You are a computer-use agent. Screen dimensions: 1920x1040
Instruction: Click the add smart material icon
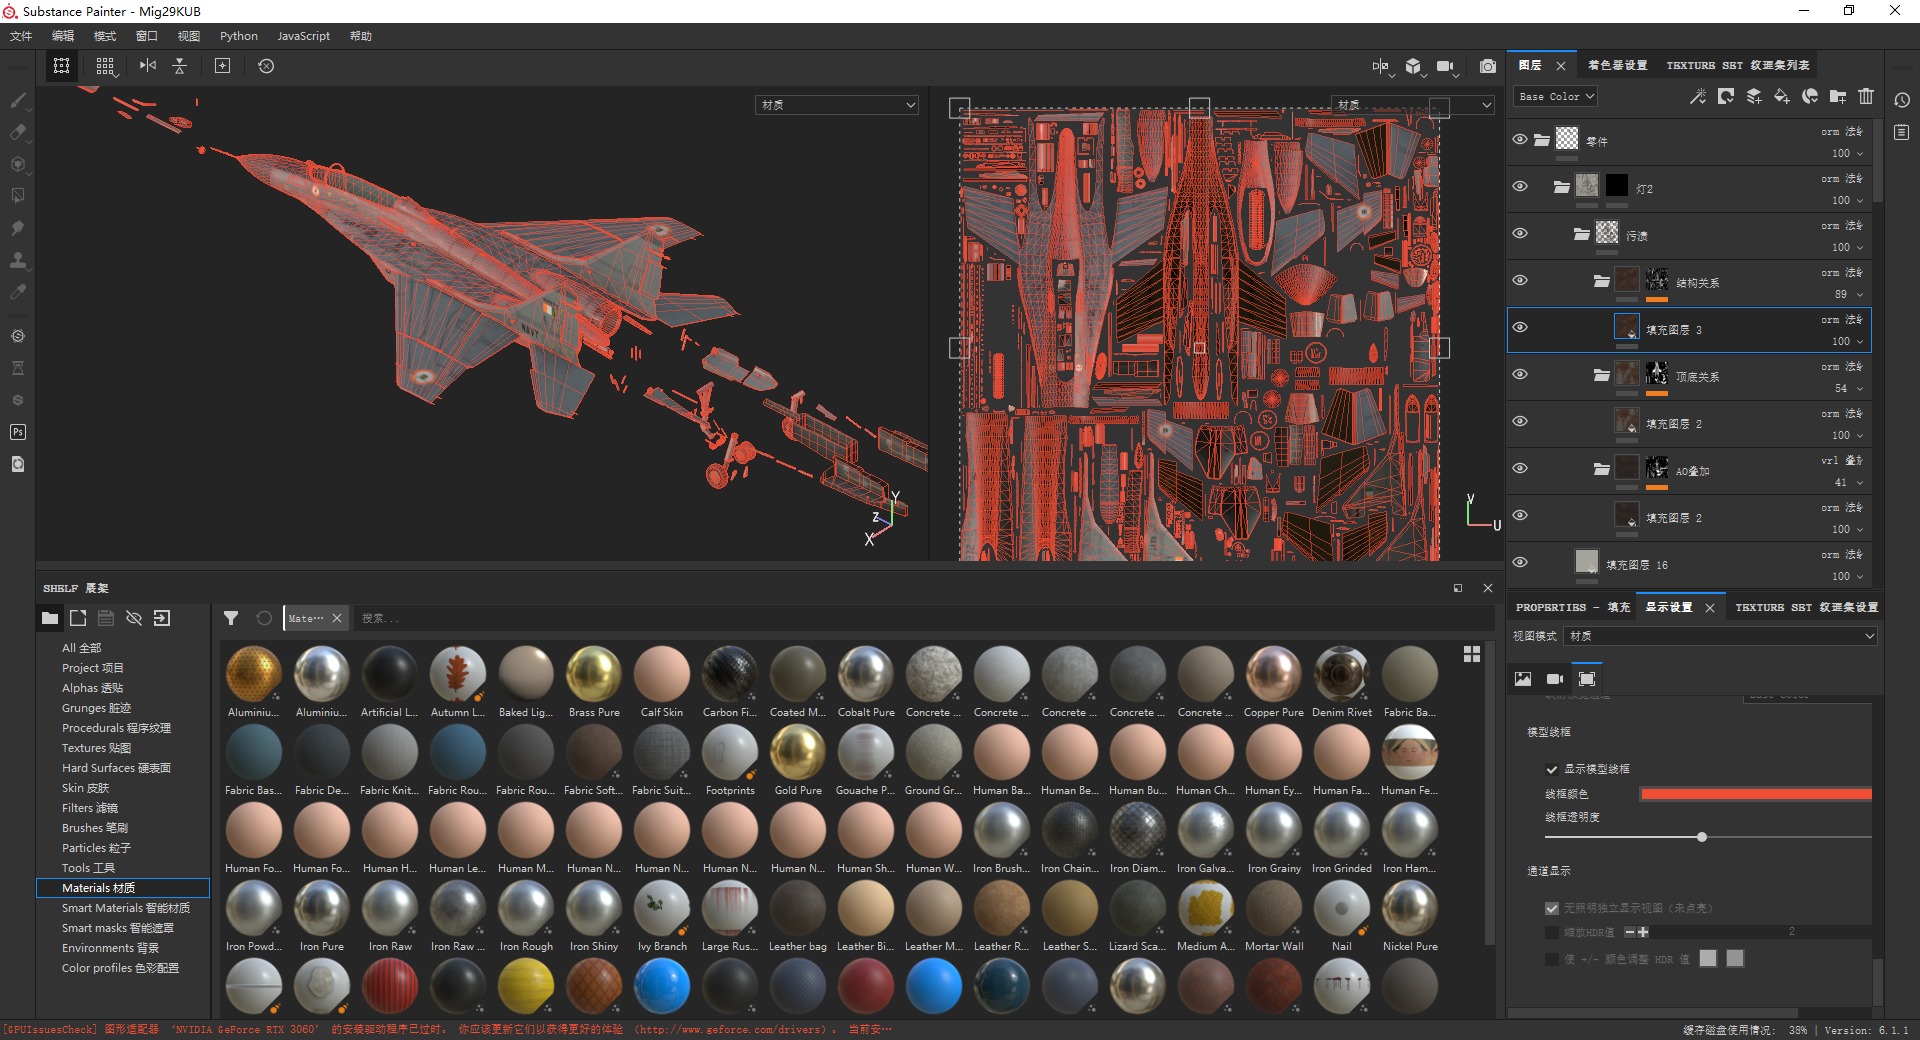point(1810,96)
